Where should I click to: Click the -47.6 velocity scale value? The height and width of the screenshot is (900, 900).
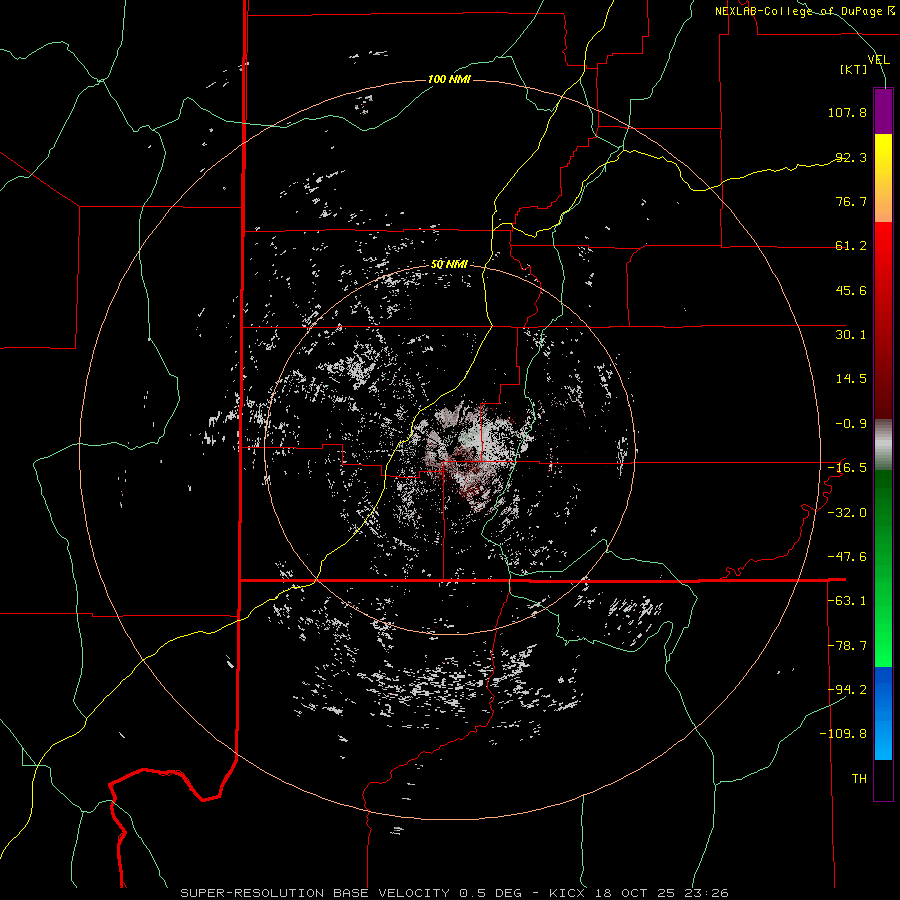point(847,557)
